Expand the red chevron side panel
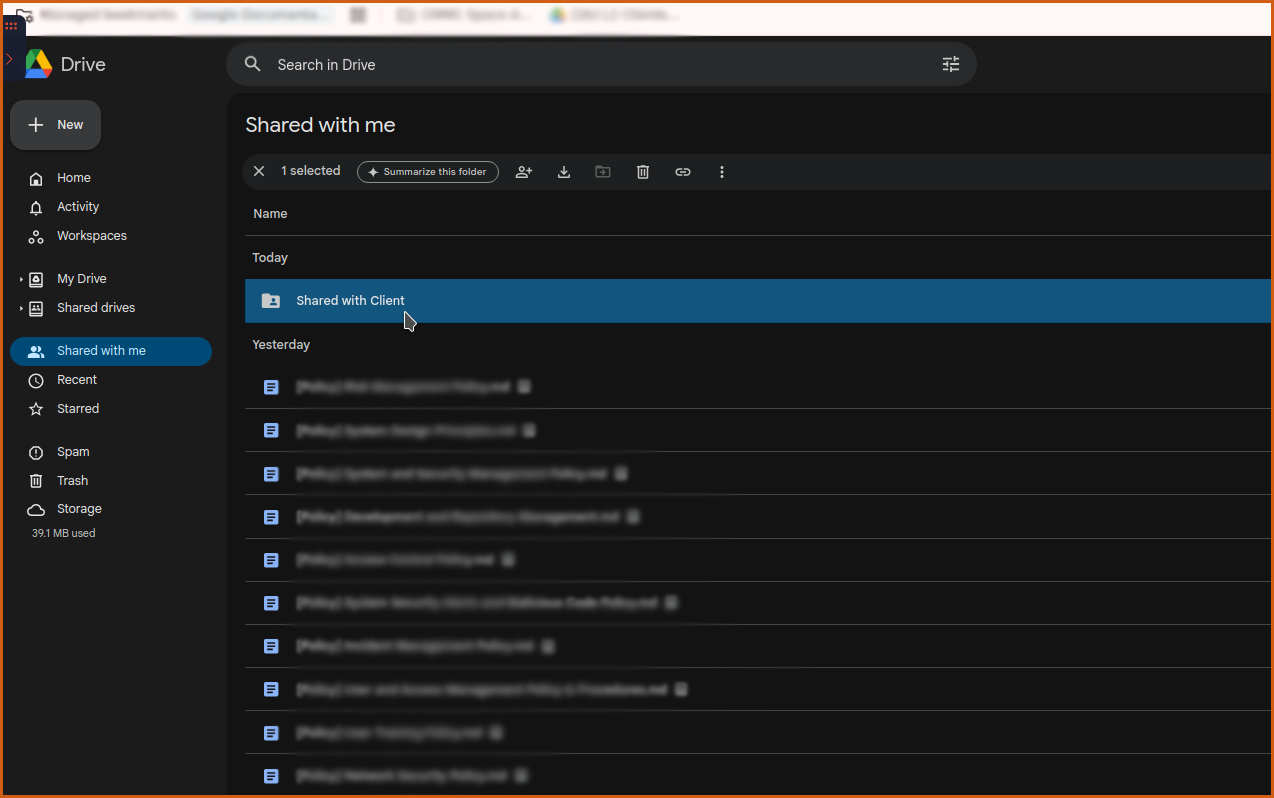This screenshot has width=1274, height=798. tap(9, 59)
